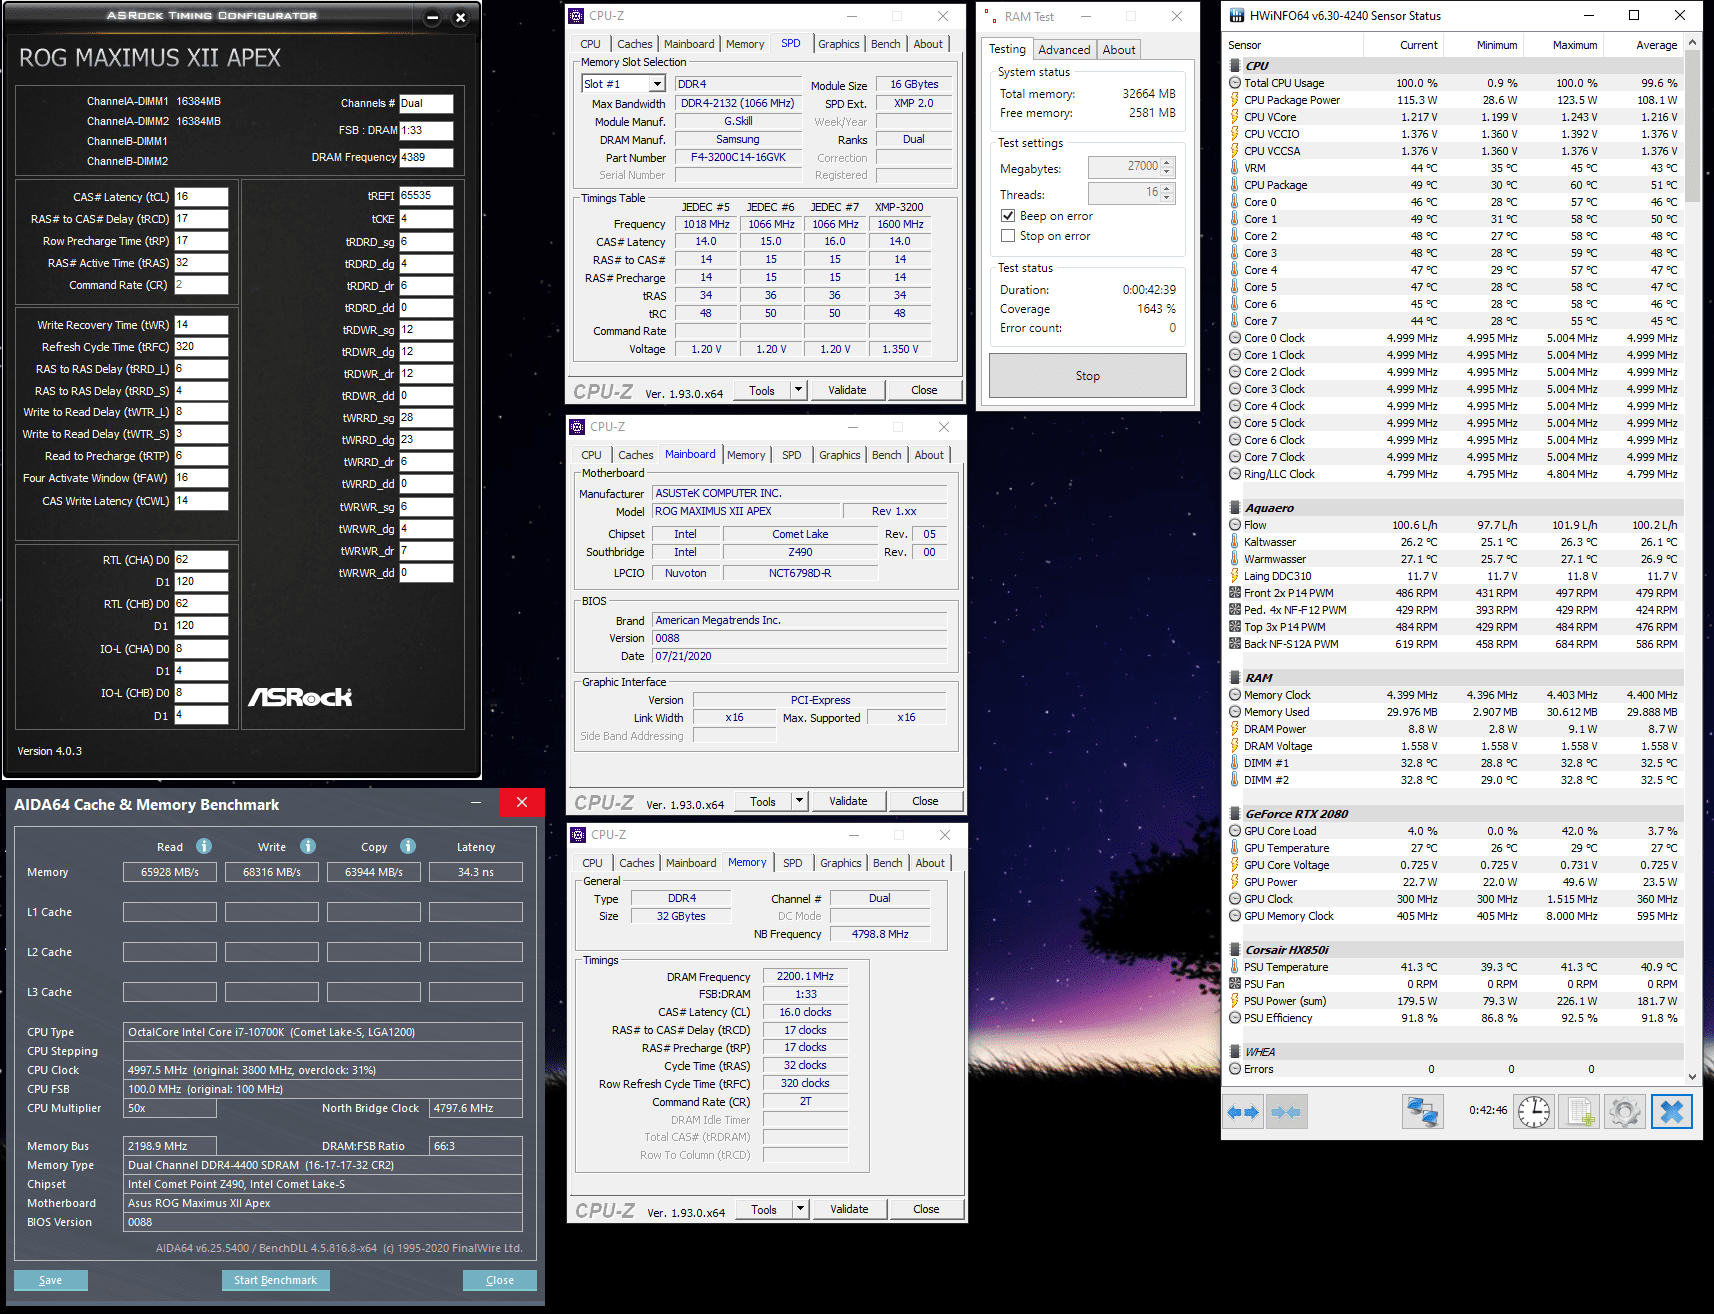The width and height of the screenshot is (1714, 1314).
Task: Click the Save button in AIDA64 benchmark
Action: click(51, 1280)
